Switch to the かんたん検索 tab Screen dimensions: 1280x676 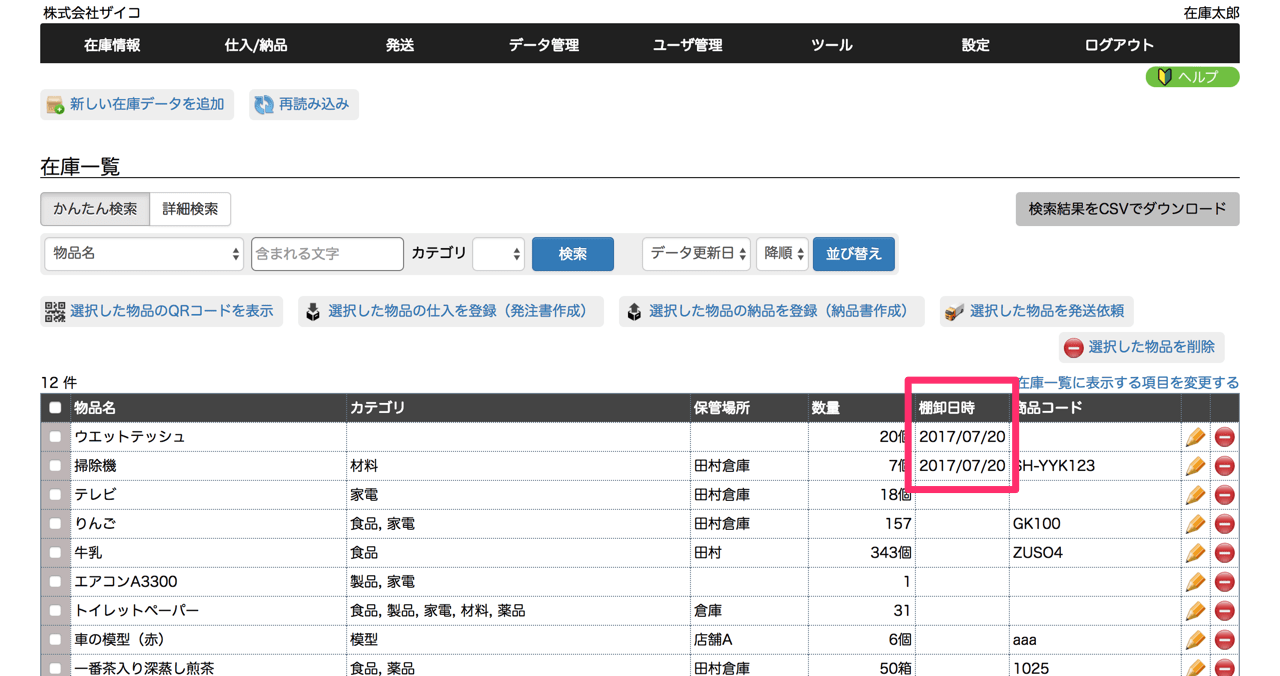click(95, 209)
